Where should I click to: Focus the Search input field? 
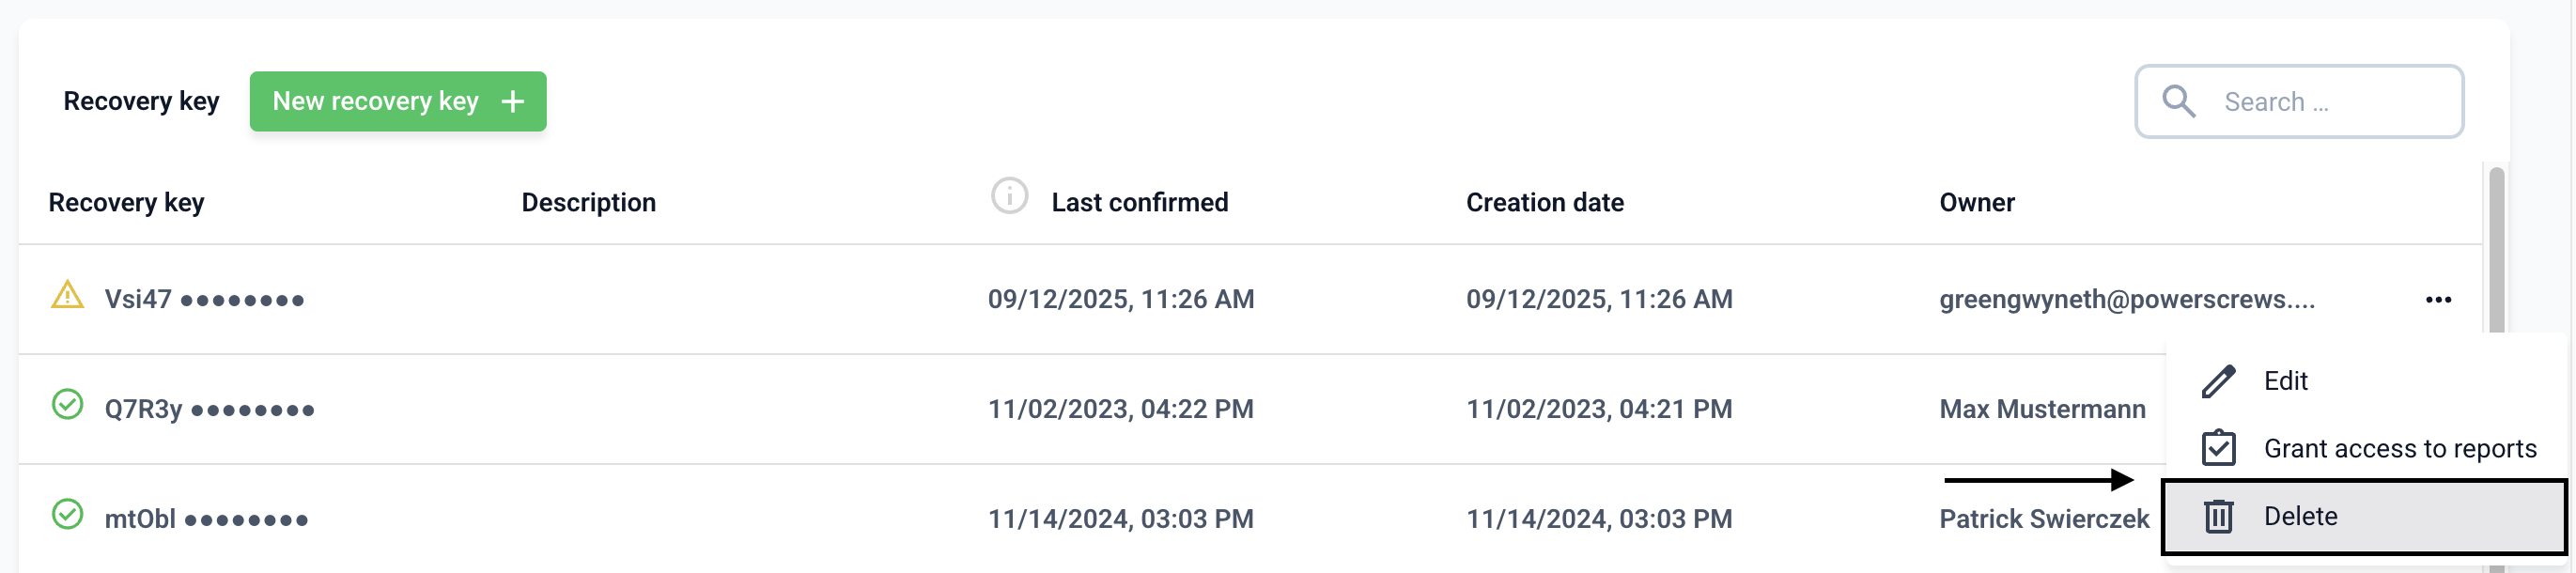(2330, 102)
